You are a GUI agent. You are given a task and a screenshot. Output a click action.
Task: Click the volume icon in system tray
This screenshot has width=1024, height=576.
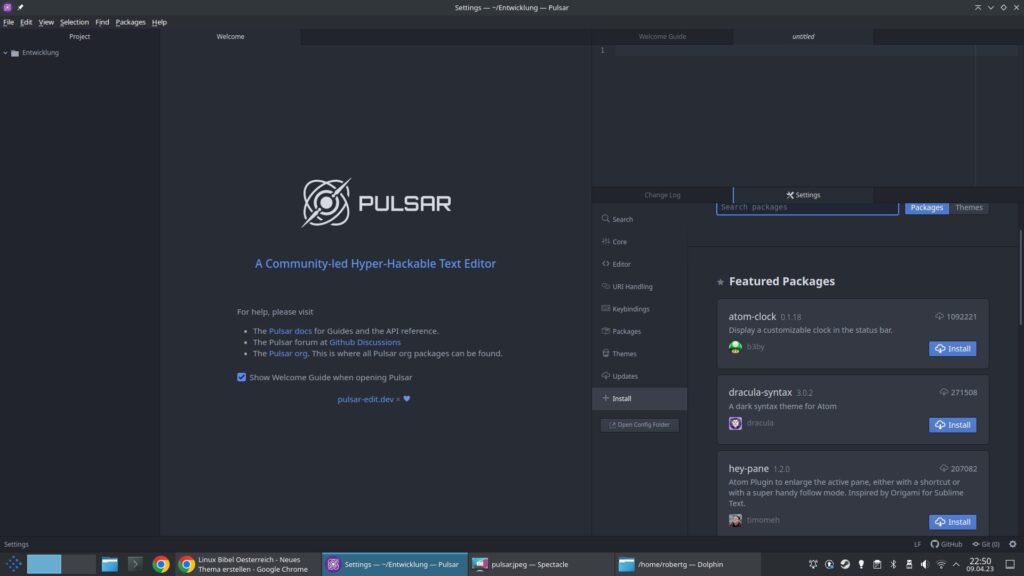(925, 564)
